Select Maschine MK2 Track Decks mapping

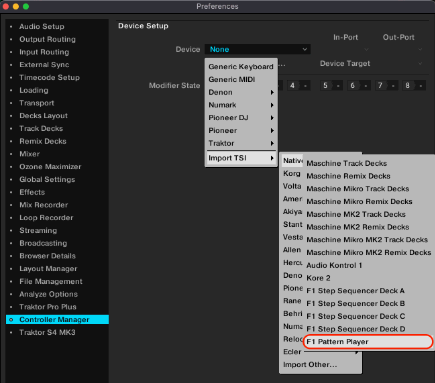click(x=356, y=214)
